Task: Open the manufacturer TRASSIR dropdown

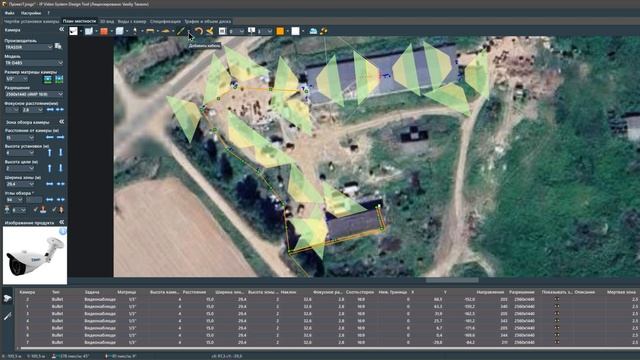Action: (29, 47)
